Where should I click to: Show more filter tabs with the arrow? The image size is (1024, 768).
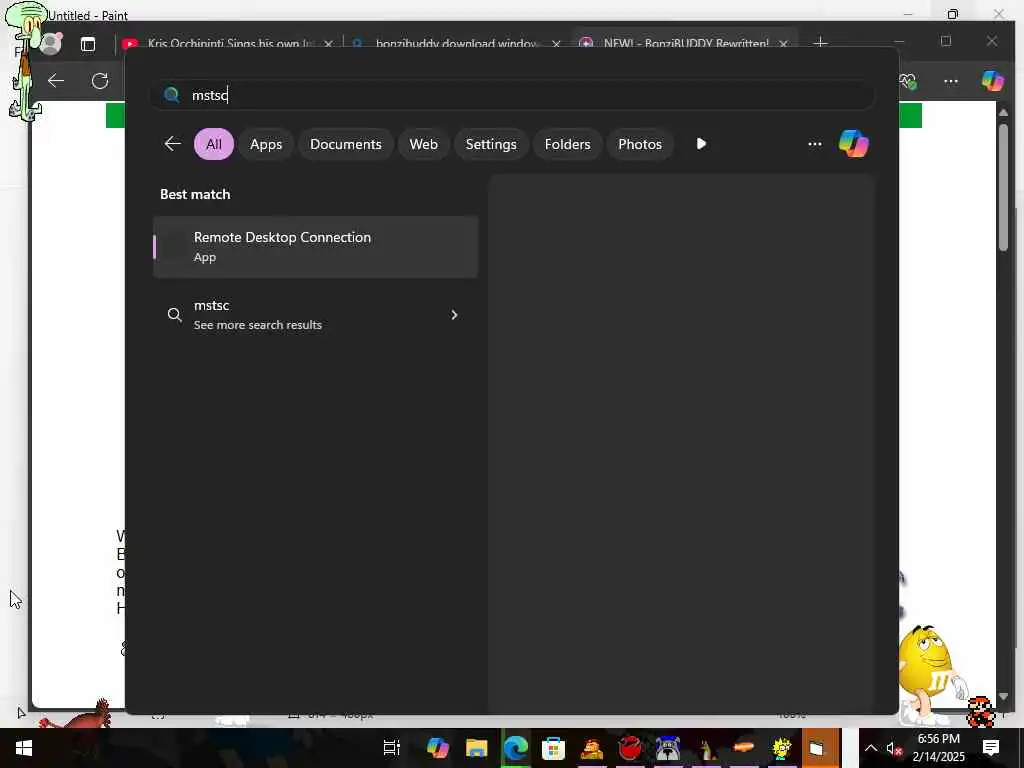[701, 144]
